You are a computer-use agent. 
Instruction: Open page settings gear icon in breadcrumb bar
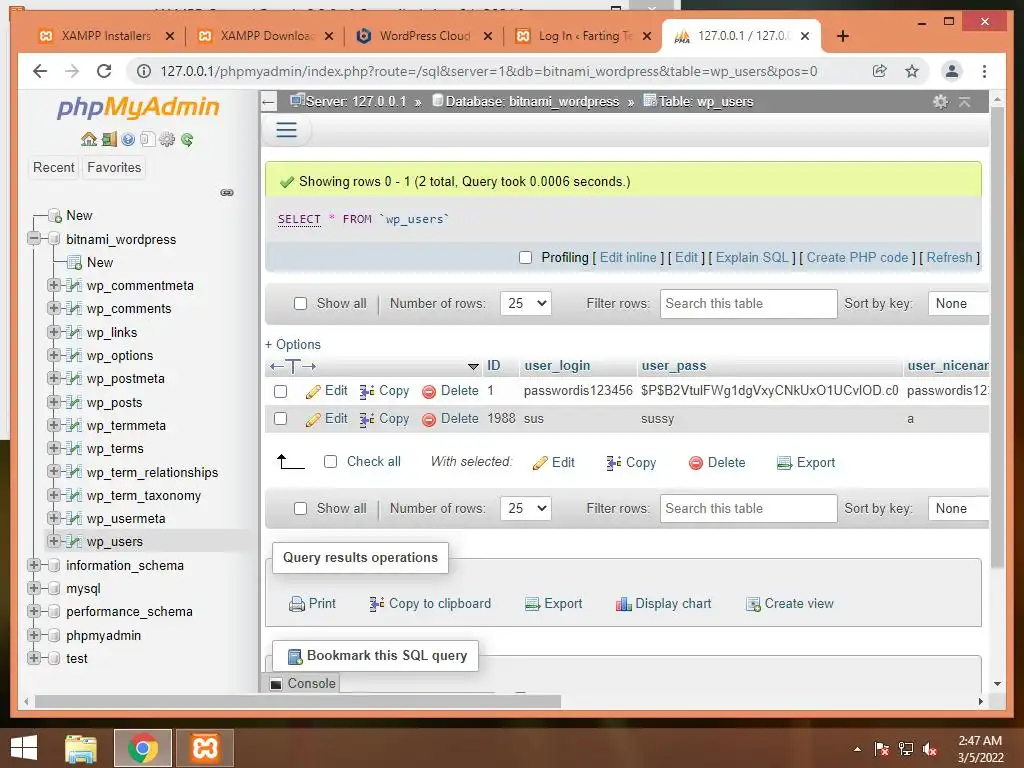(940, 101)
